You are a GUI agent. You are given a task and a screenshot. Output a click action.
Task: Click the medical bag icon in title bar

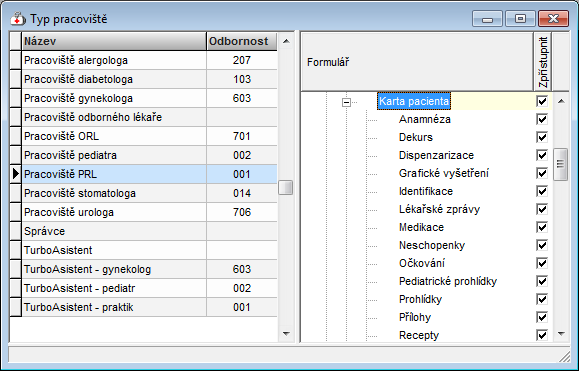[18, 18]
